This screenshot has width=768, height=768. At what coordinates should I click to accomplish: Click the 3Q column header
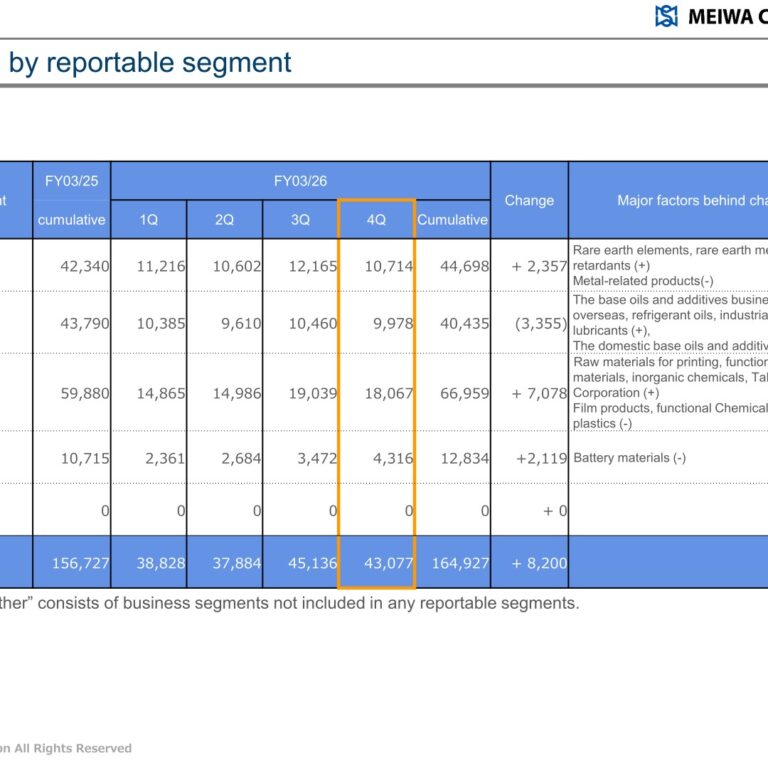[x=300, y=219]
